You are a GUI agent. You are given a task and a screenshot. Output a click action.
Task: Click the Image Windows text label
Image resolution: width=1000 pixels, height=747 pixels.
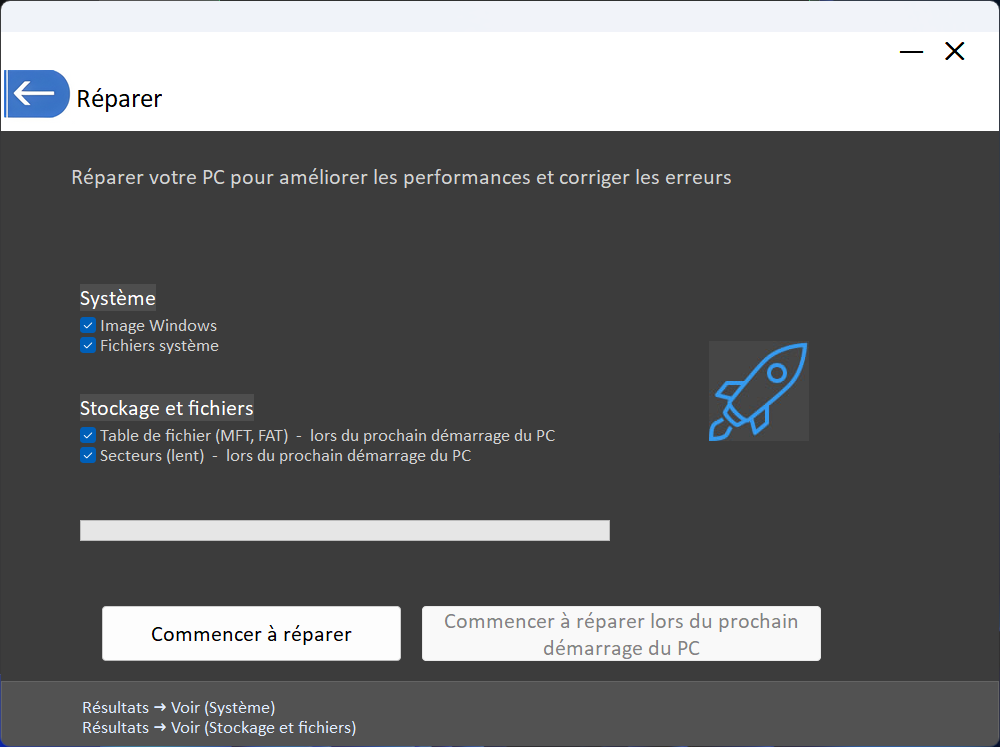click(158, 325)
